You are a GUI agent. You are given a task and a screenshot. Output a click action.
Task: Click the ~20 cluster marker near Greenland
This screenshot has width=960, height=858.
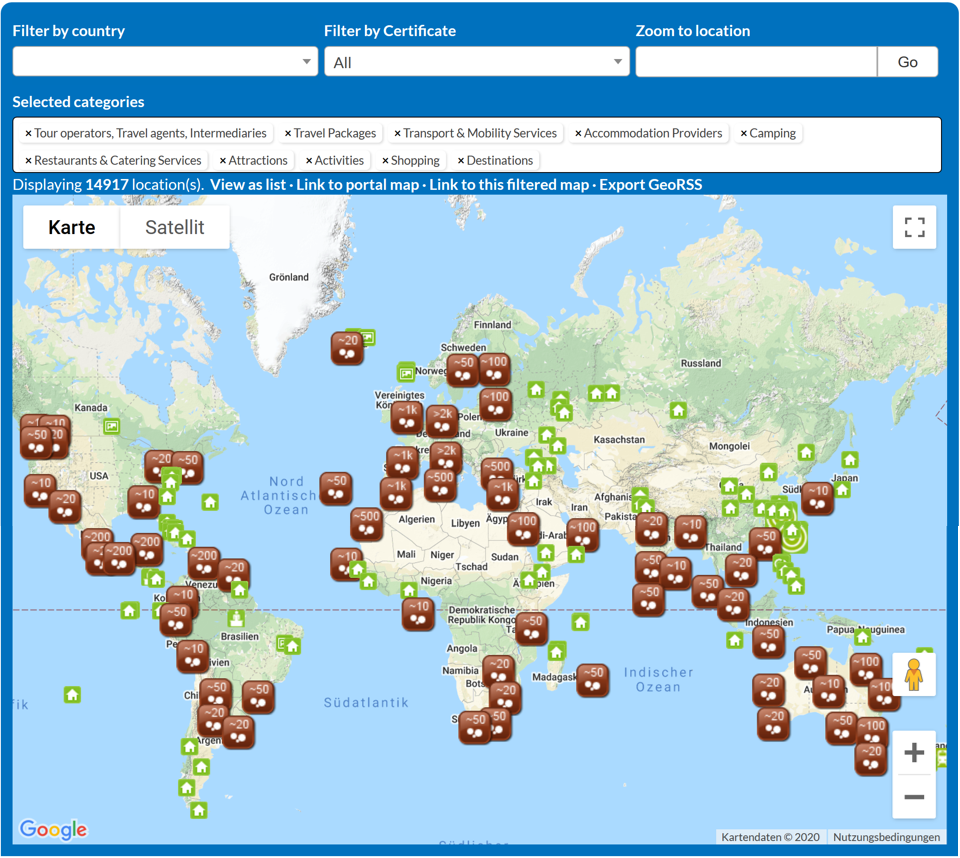coord(347,347)
